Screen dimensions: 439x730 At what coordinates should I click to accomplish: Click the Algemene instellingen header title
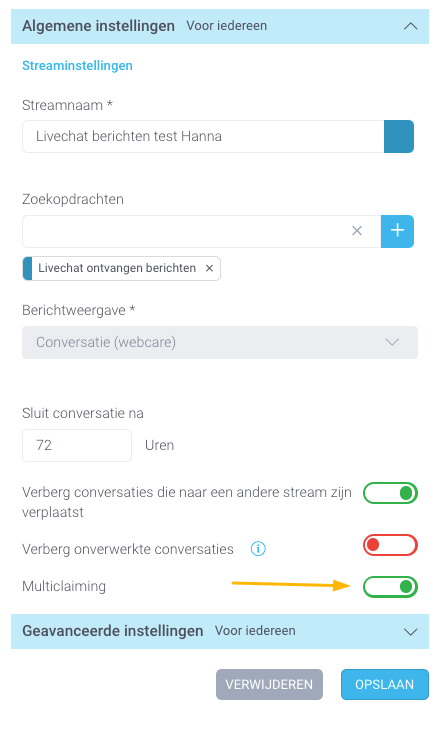pyautogui.click(x=98, y=26)
